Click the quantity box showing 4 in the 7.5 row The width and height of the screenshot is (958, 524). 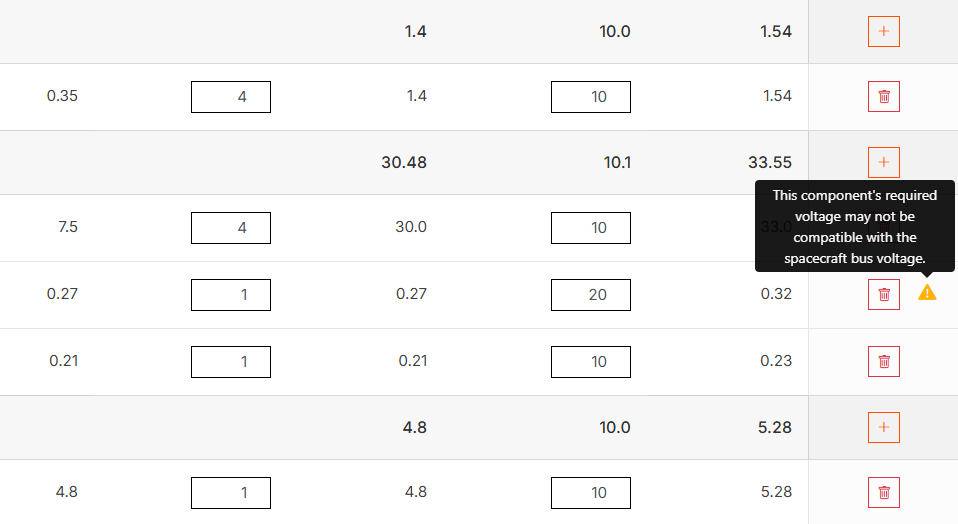(231, 228)
